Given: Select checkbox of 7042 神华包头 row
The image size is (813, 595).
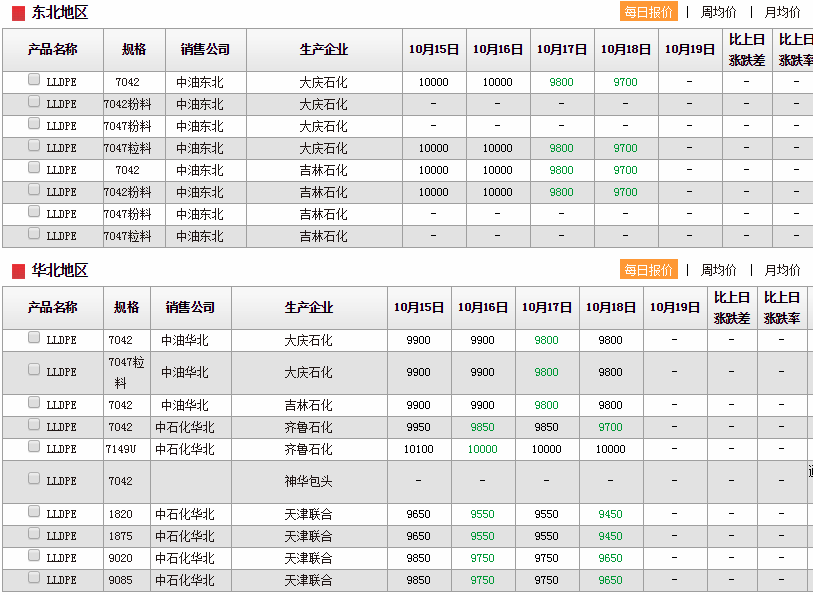Looking at the screenshot, I should pos(34,478).
